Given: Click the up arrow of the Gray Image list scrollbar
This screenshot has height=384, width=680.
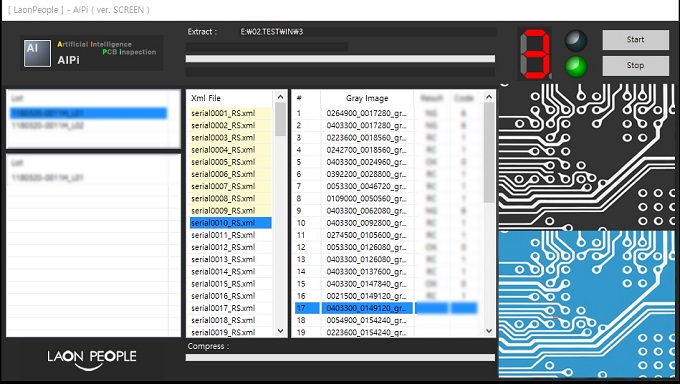Looking at the screenshot, I should 489,97.
